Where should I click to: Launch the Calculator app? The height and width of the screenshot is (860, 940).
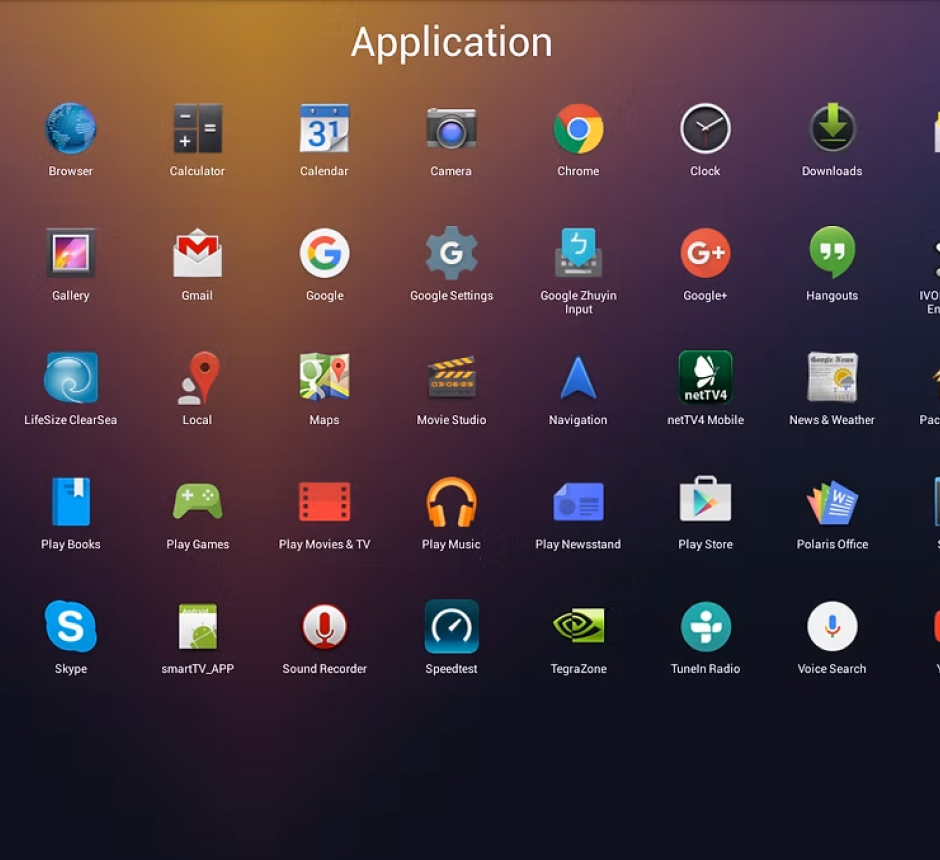point(197,130)
